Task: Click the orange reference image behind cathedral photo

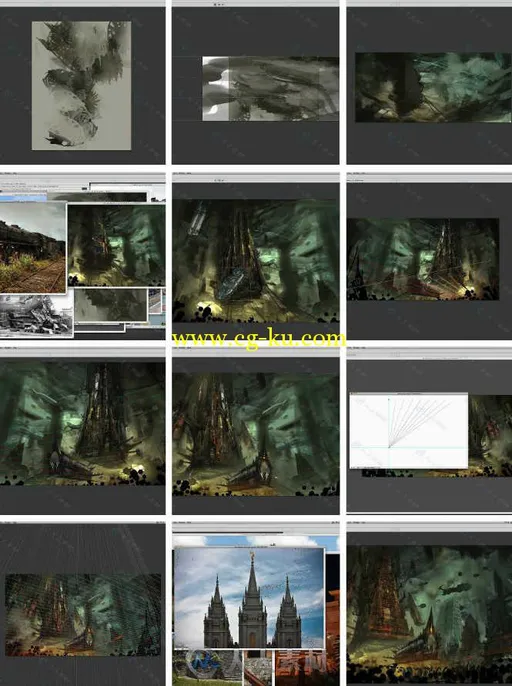Action: point(332,619)
